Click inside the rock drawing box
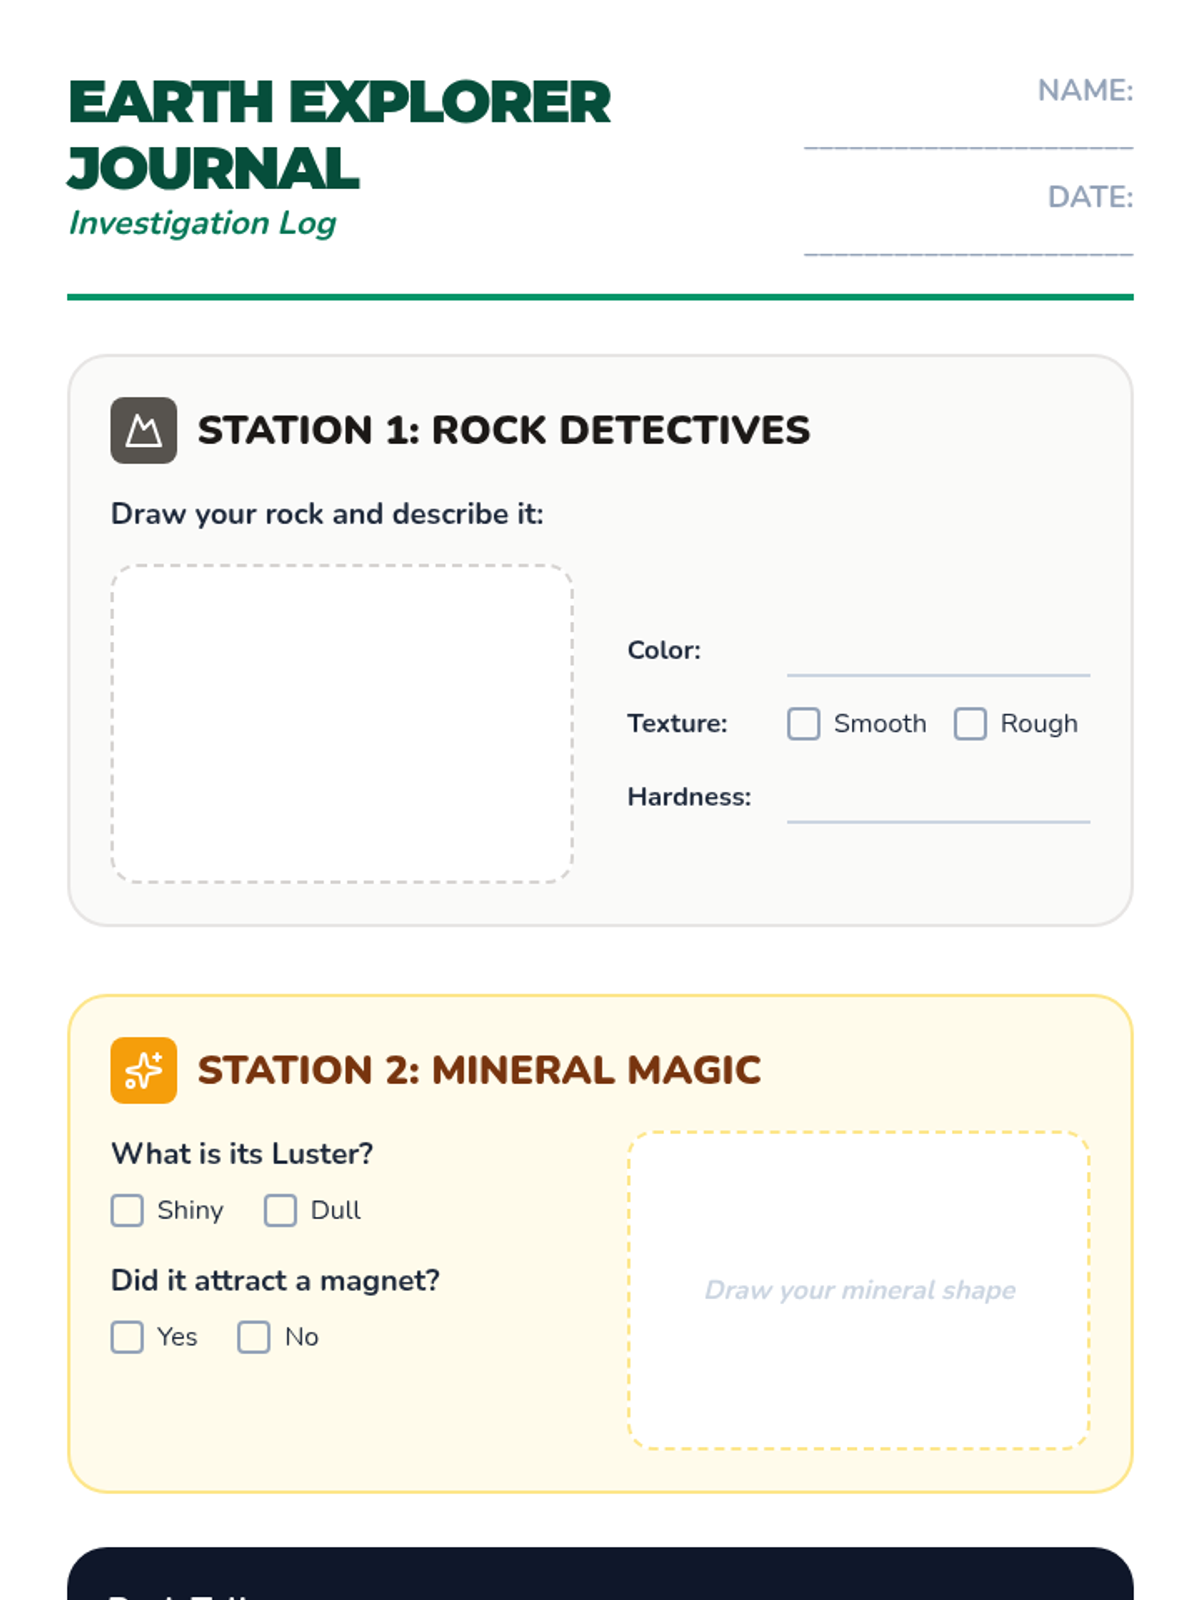Viewport: 1200px width, 1600px height. (342, 724)
